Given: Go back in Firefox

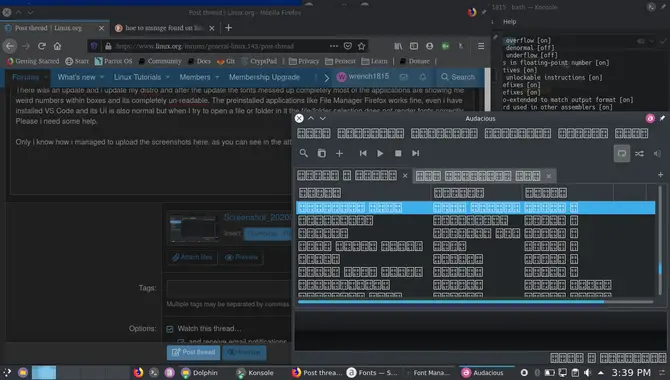Looking at the screenshot, I should pyautogui.click(x=10, y=46).
